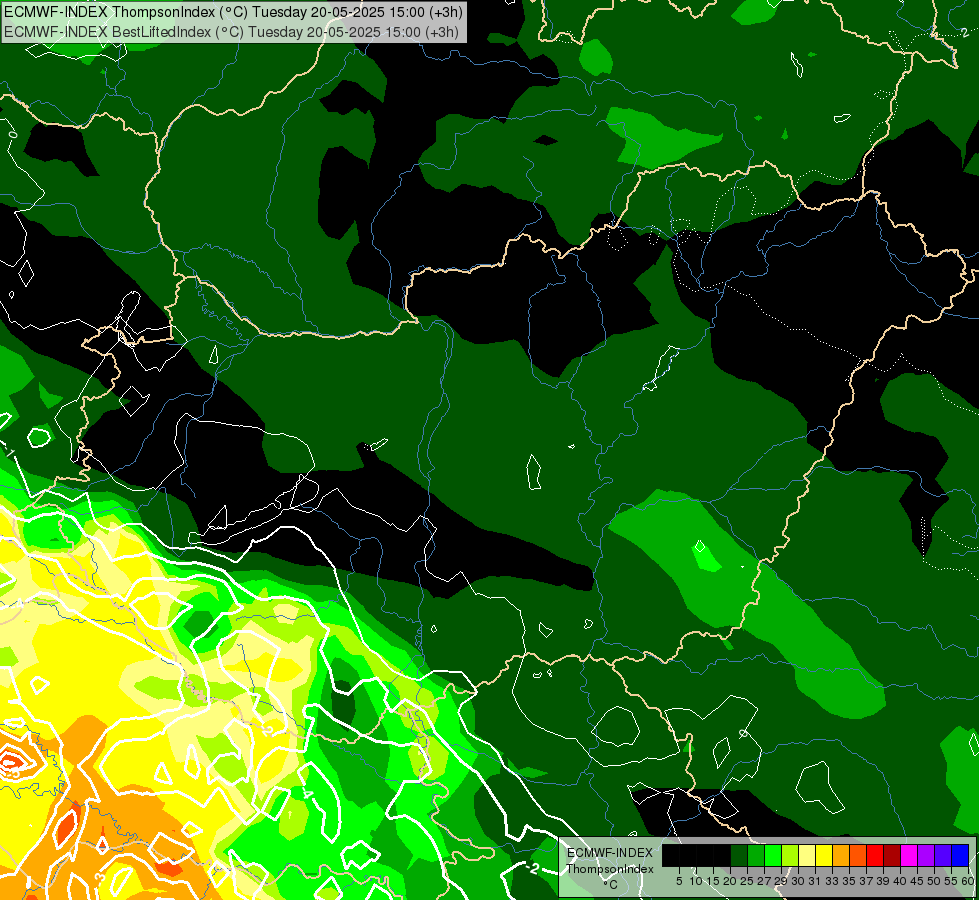Click the legend scale value 60

pos(967,881)
